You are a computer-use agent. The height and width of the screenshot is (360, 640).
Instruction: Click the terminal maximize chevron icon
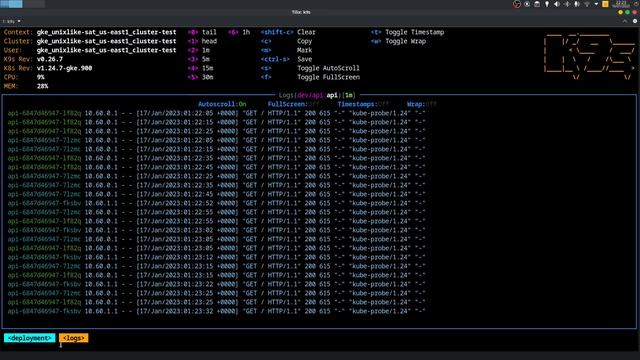coord(625,21)
